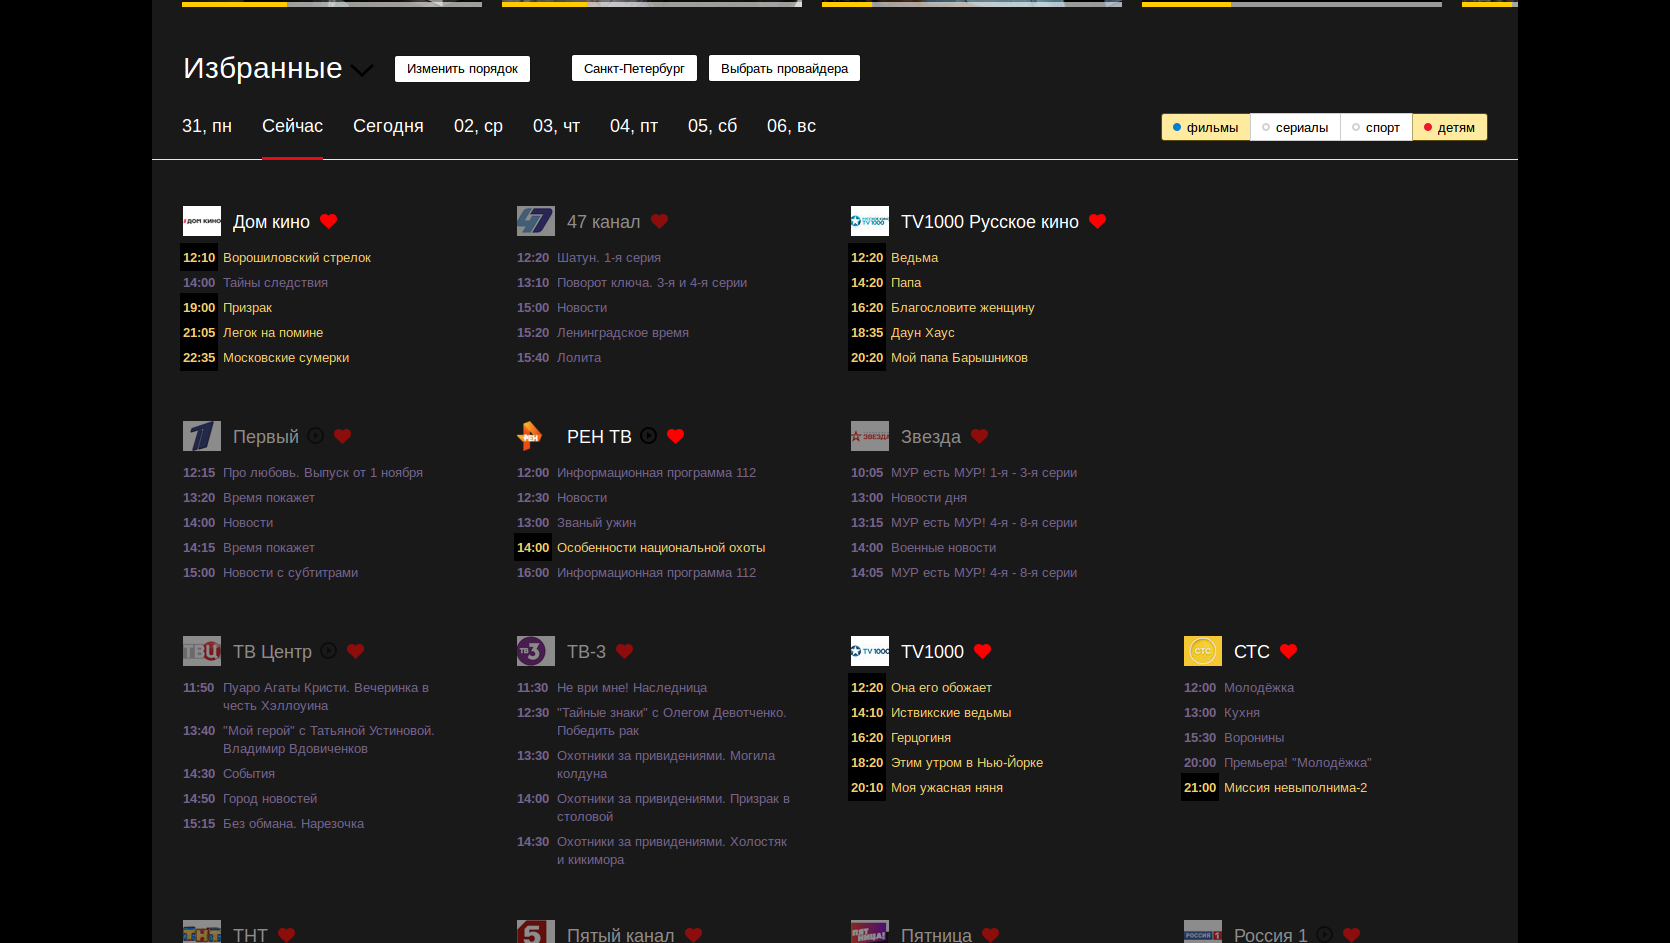Toggle the детям filter
The image size is (1670, 943).
[x=1450, y=127]
